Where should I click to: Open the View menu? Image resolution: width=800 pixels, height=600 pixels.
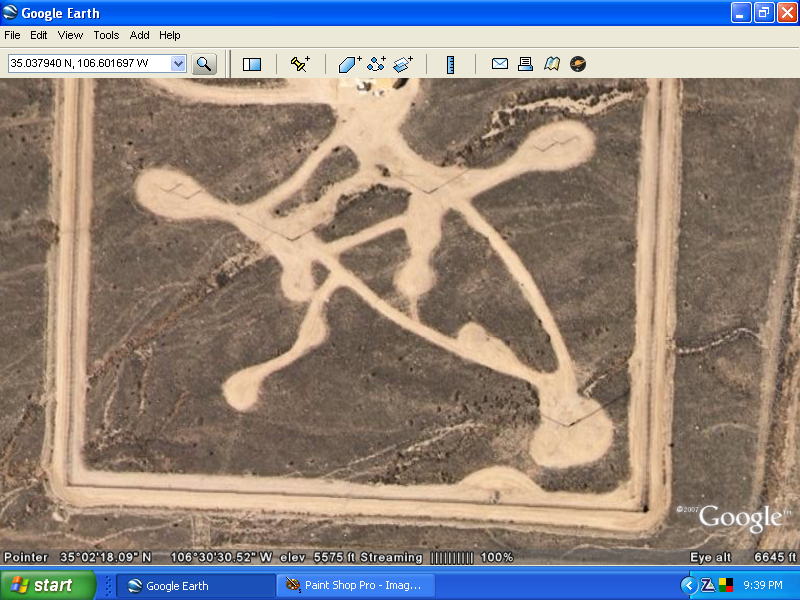pos(70,35)
